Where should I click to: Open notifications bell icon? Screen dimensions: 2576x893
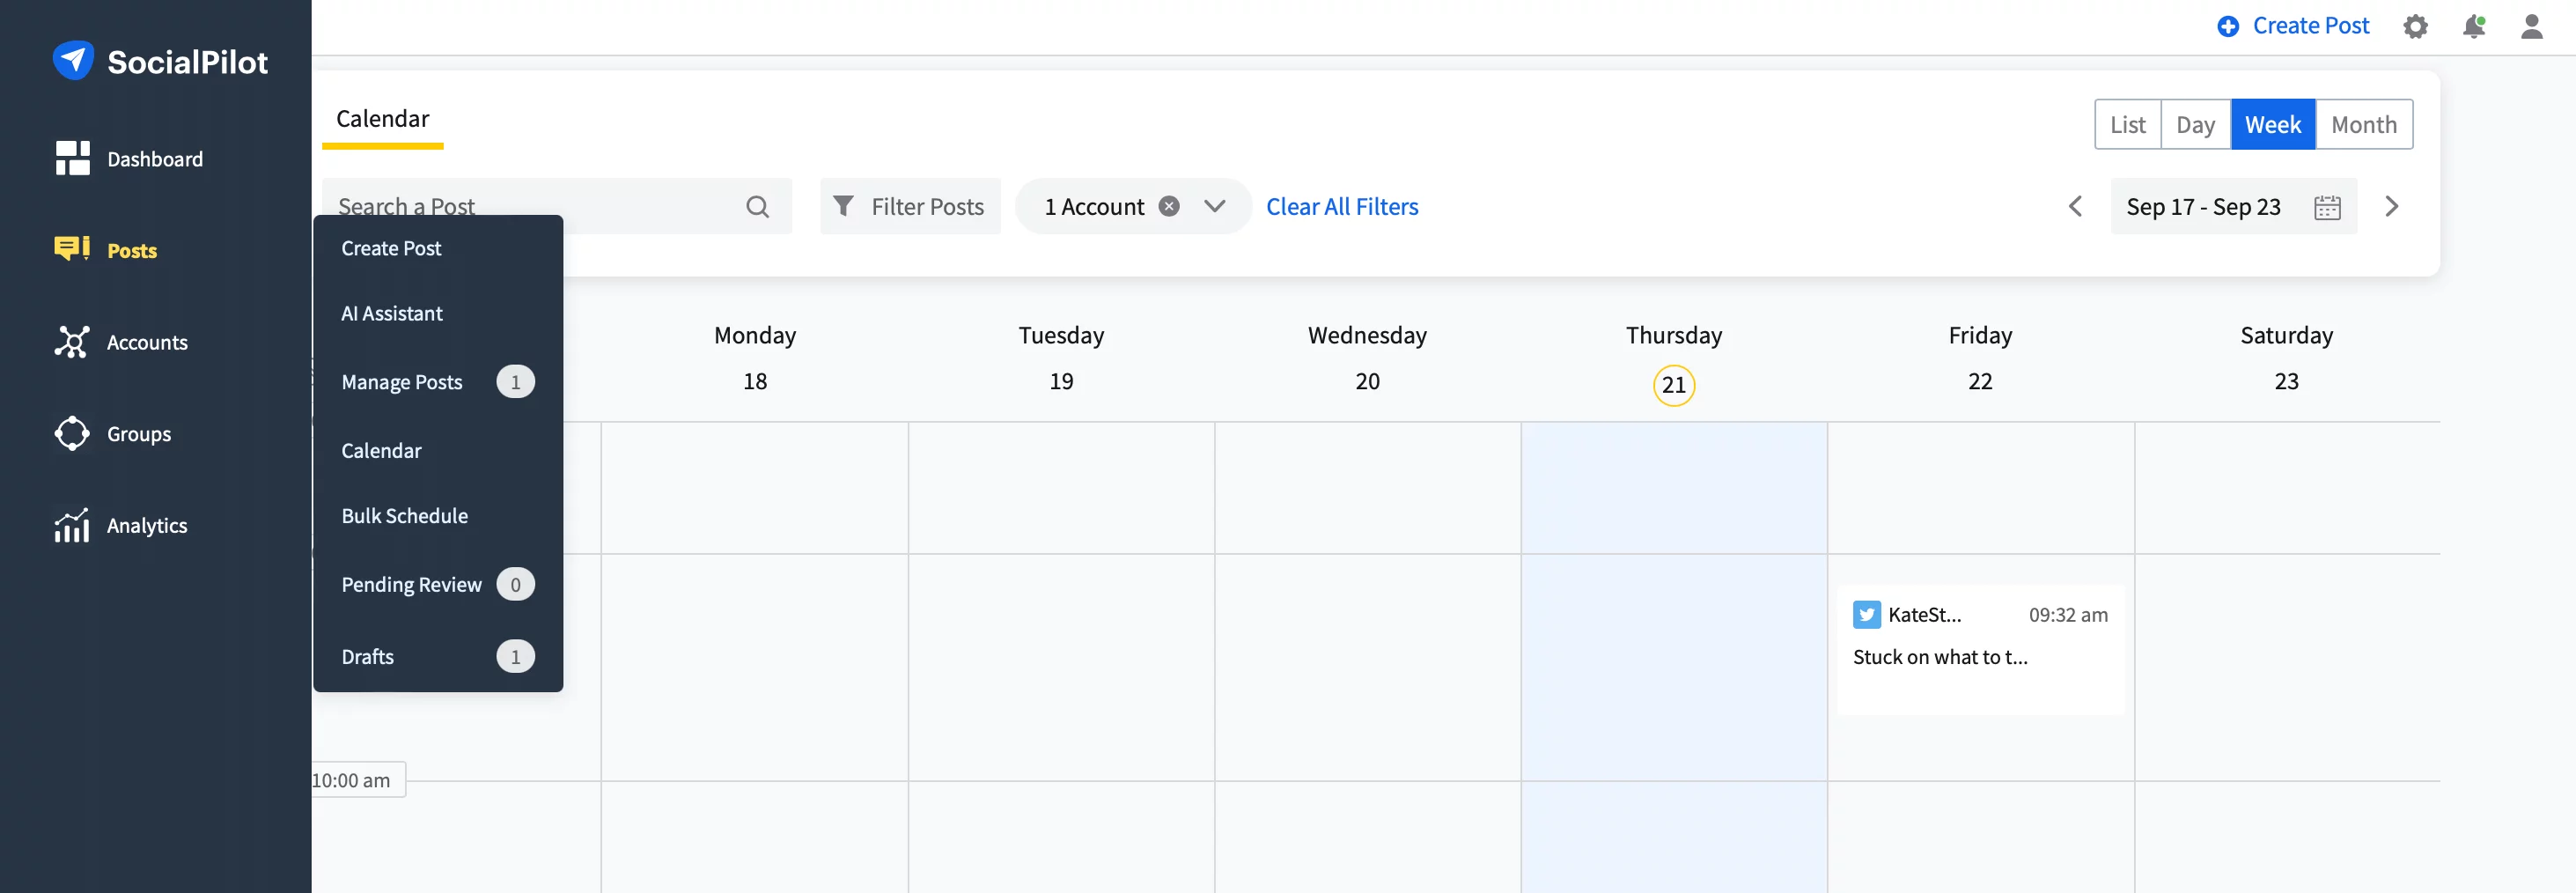[x=2474, y=27]
